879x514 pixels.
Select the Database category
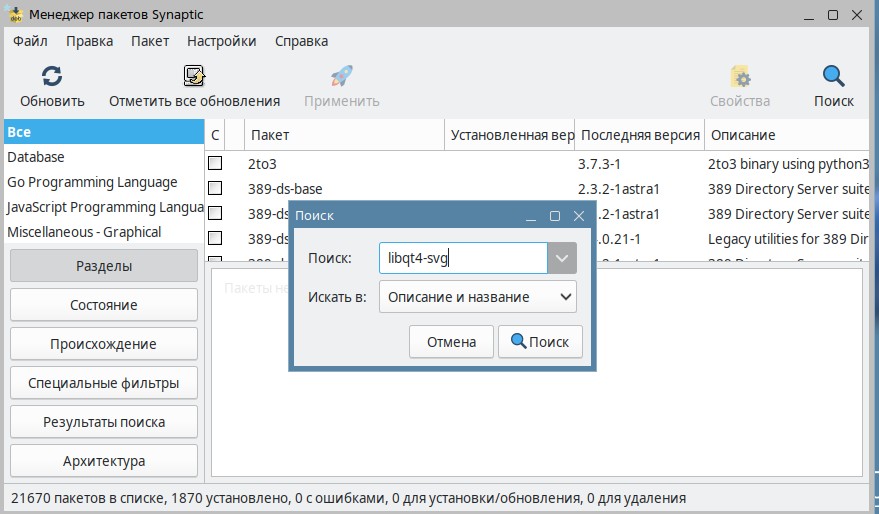point(104,157)
